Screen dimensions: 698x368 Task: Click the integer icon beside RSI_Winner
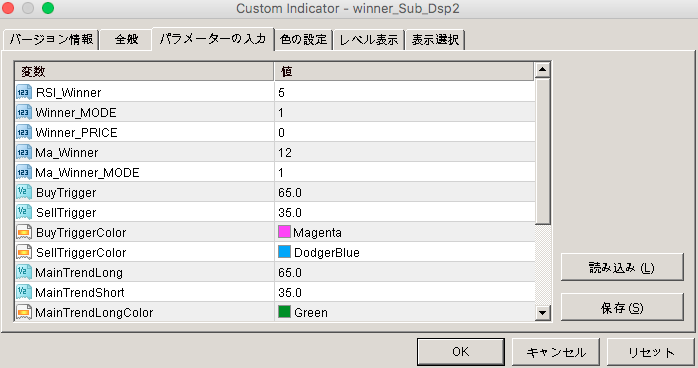coord(24,92)
